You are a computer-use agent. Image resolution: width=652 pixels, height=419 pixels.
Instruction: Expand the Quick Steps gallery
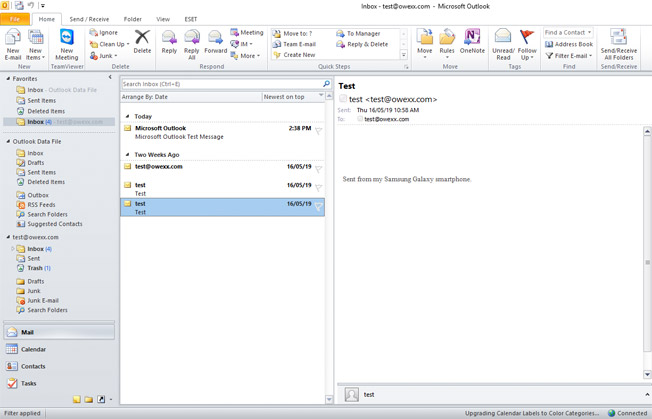coord(403,55)
